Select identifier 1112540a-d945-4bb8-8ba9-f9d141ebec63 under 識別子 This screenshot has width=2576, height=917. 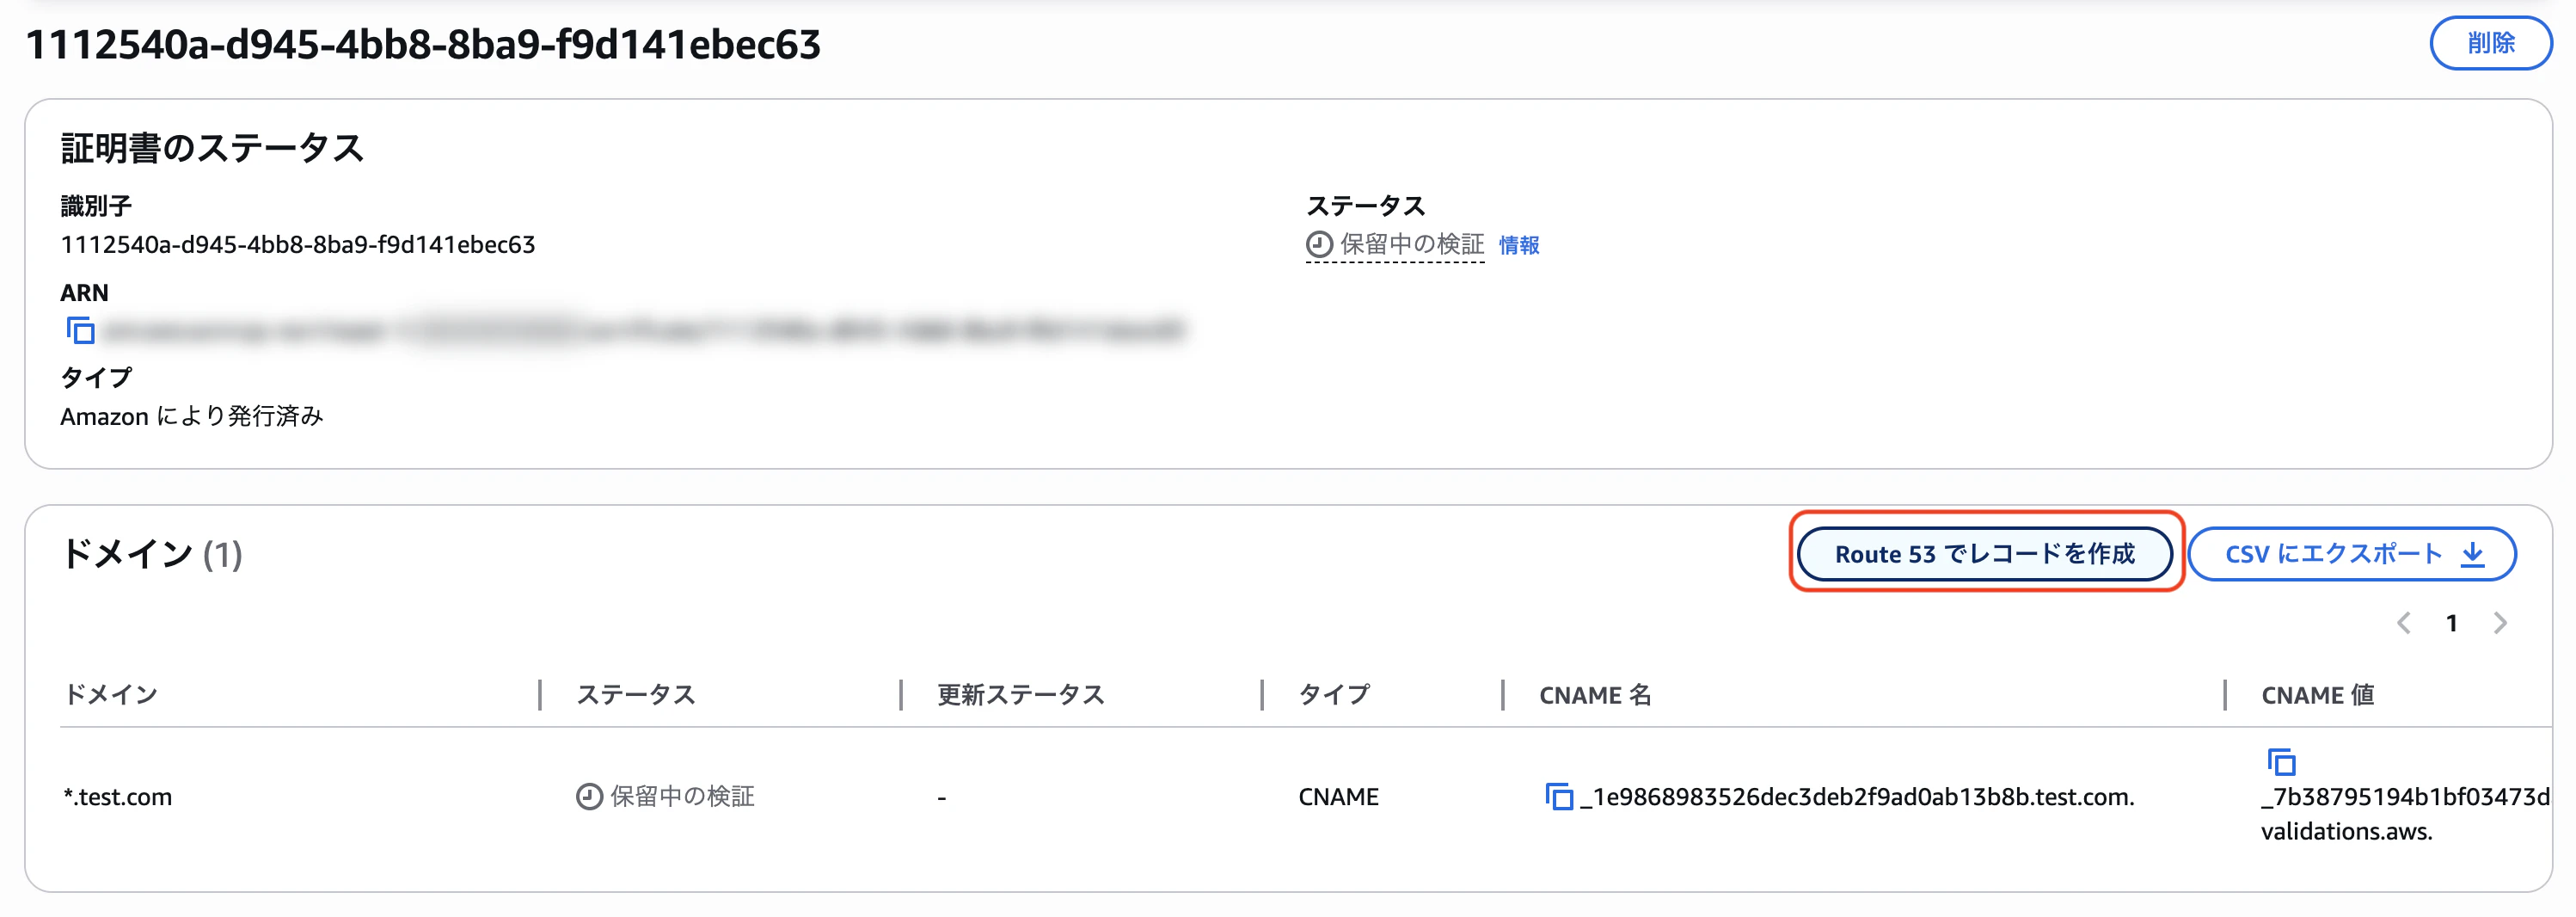click(298, 245)
